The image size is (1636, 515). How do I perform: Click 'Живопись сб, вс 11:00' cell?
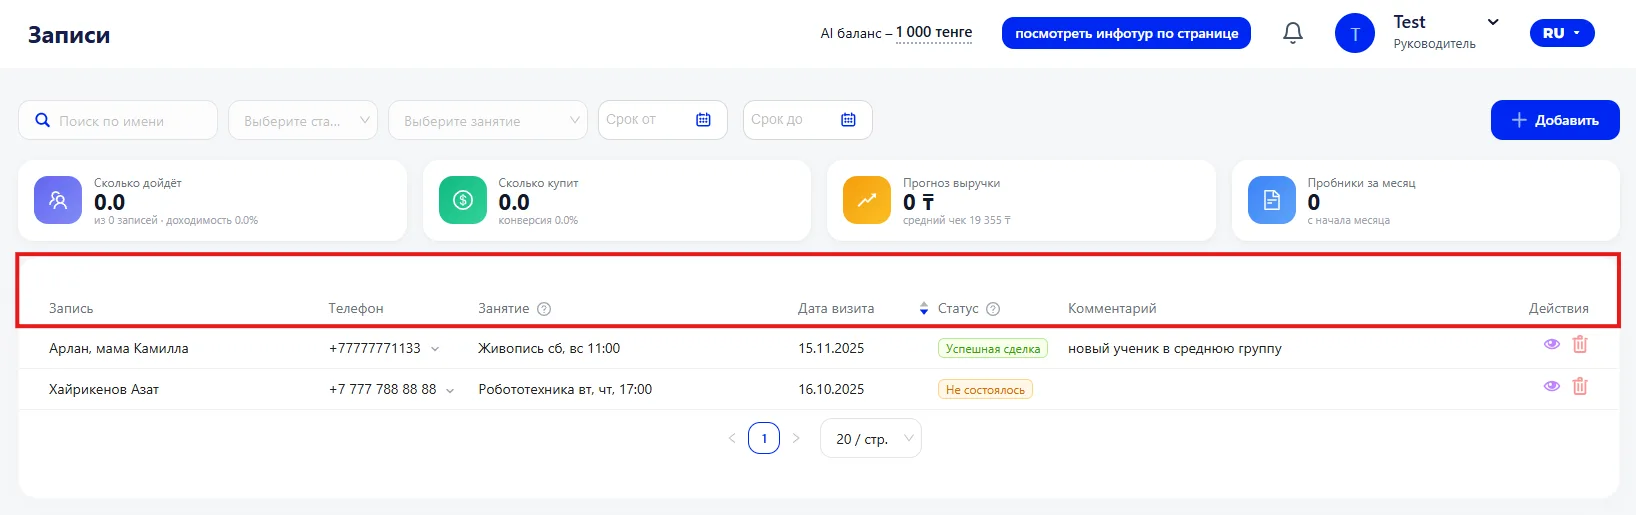point(549,348)
